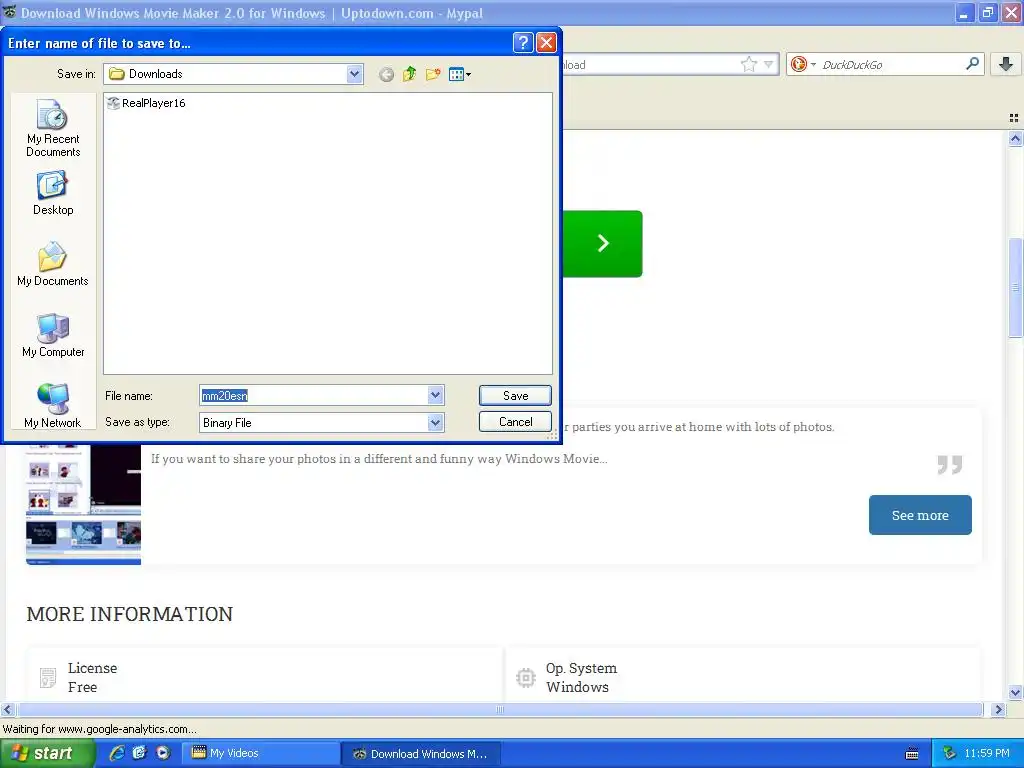
Task: Click the Save button
Action: point(515,395)
